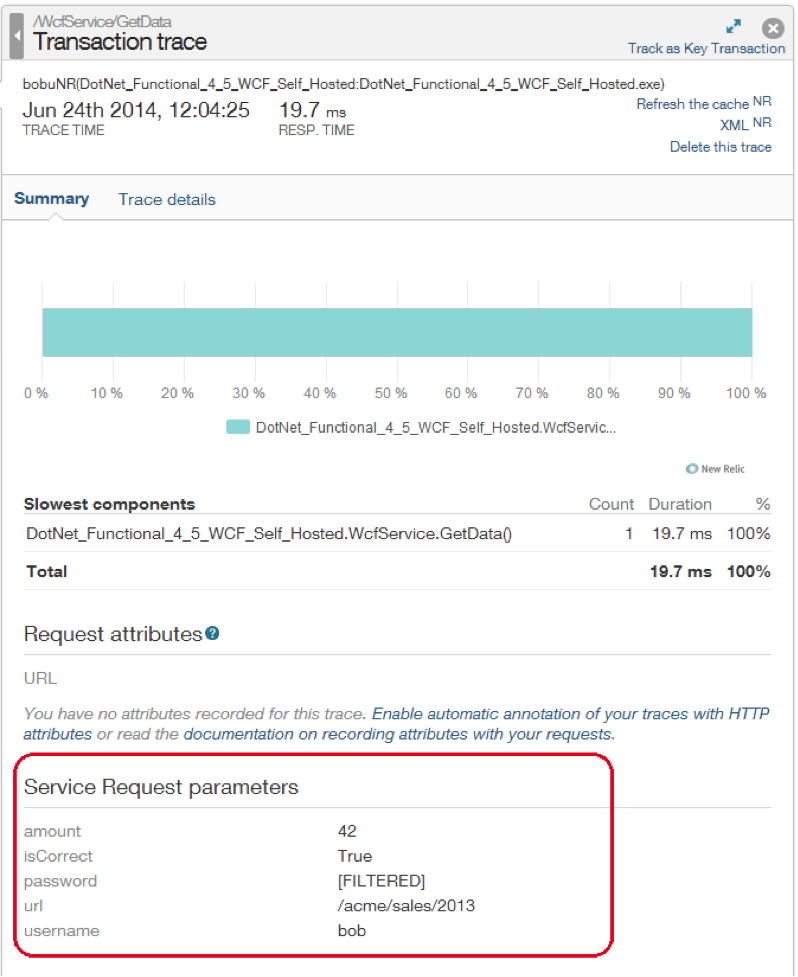Click the Duration column header
Screen dimensions: 798x977
point(680,504)
